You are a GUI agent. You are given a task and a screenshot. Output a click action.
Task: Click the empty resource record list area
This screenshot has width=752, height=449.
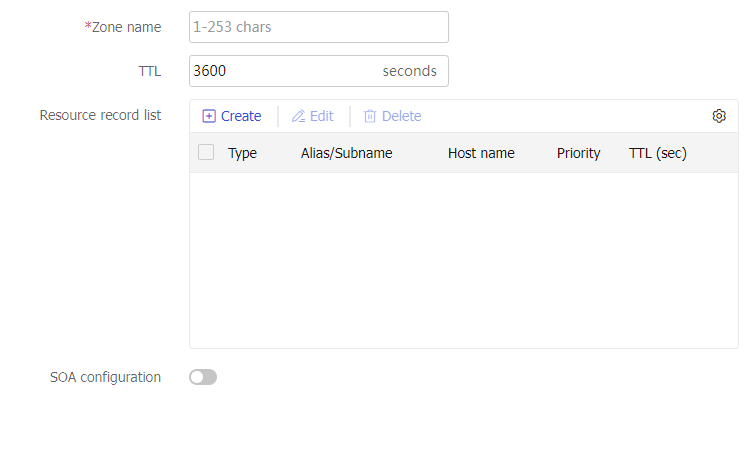point(464,260)
